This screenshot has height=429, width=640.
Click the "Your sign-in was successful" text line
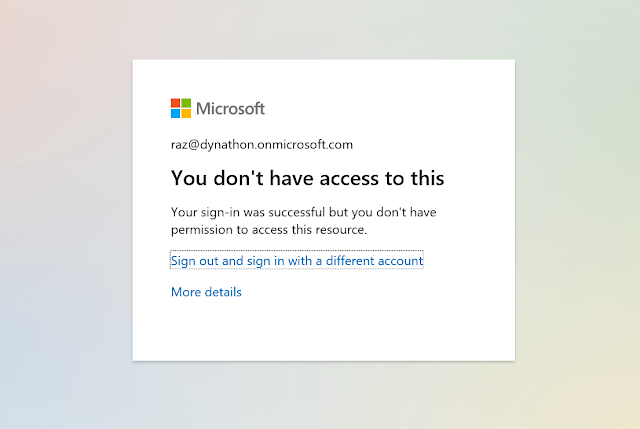pos(303,212)
